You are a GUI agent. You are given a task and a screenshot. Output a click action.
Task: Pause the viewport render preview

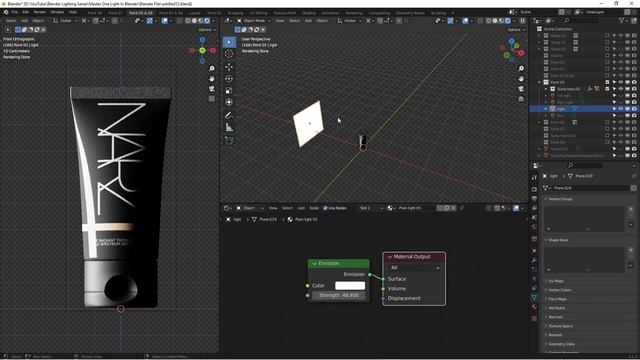click(522, 20)
